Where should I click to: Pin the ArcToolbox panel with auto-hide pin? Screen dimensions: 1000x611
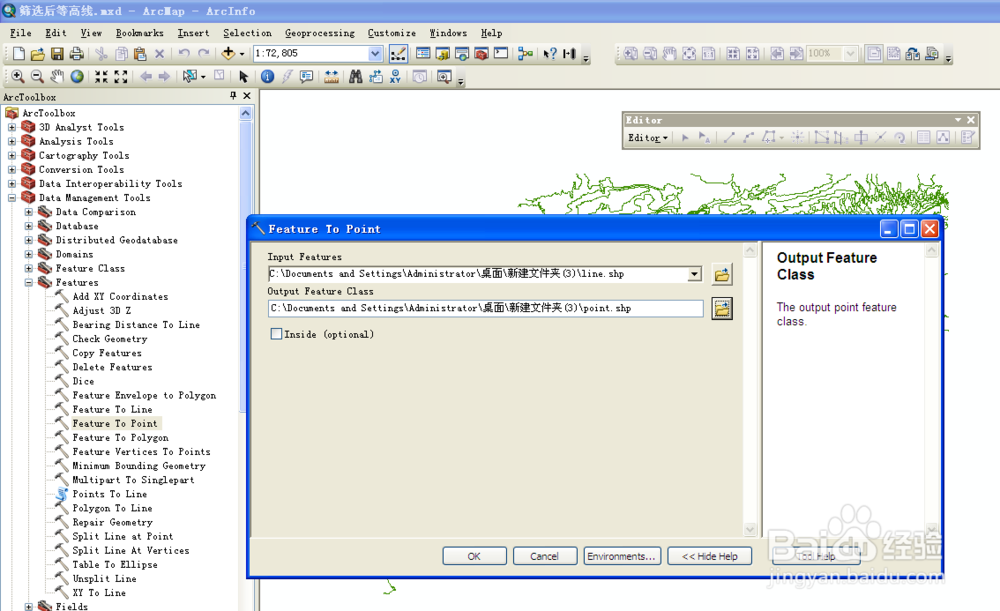(x=233, y=96)
